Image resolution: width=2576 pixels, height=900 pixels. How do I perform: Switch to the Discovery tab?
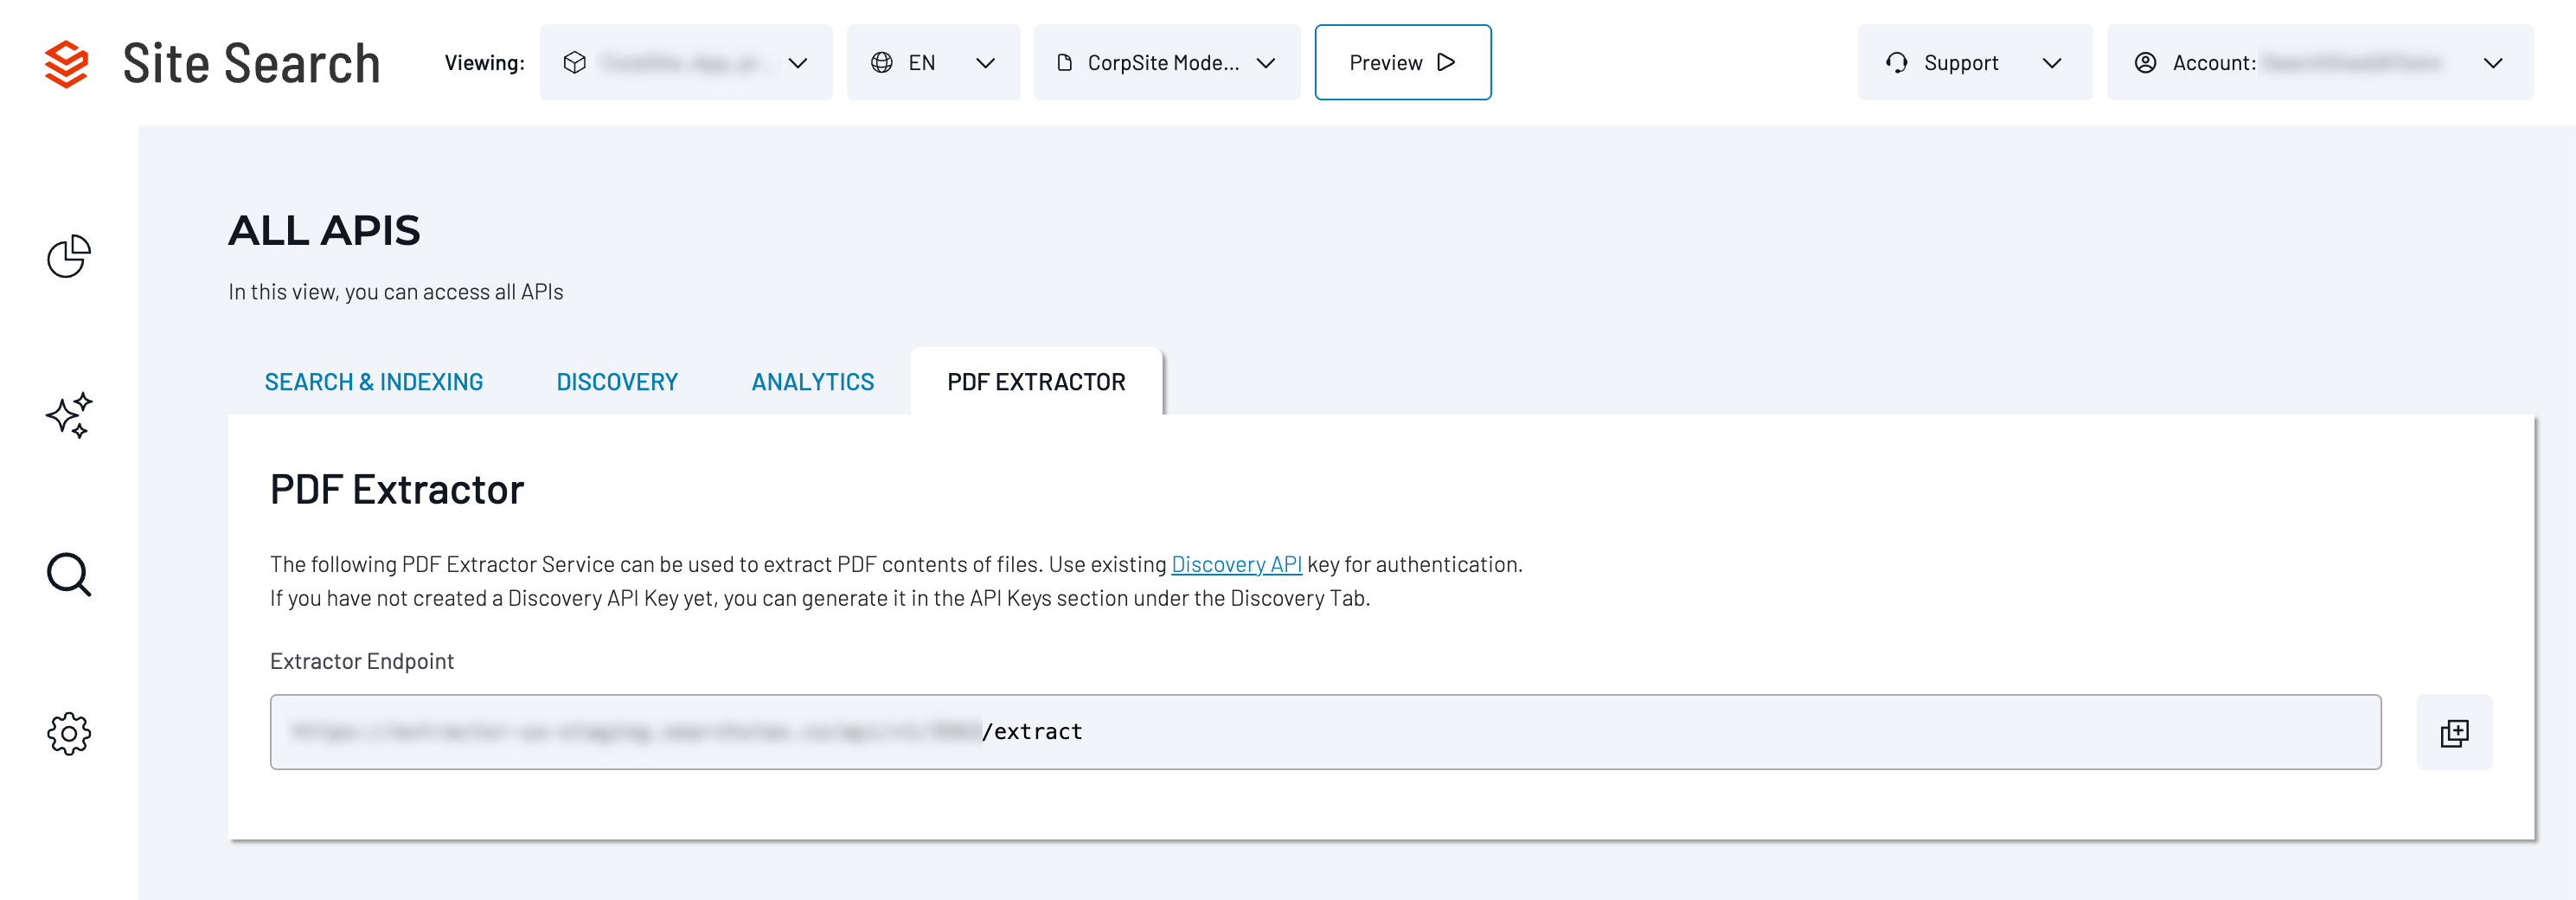pos(617,382)
